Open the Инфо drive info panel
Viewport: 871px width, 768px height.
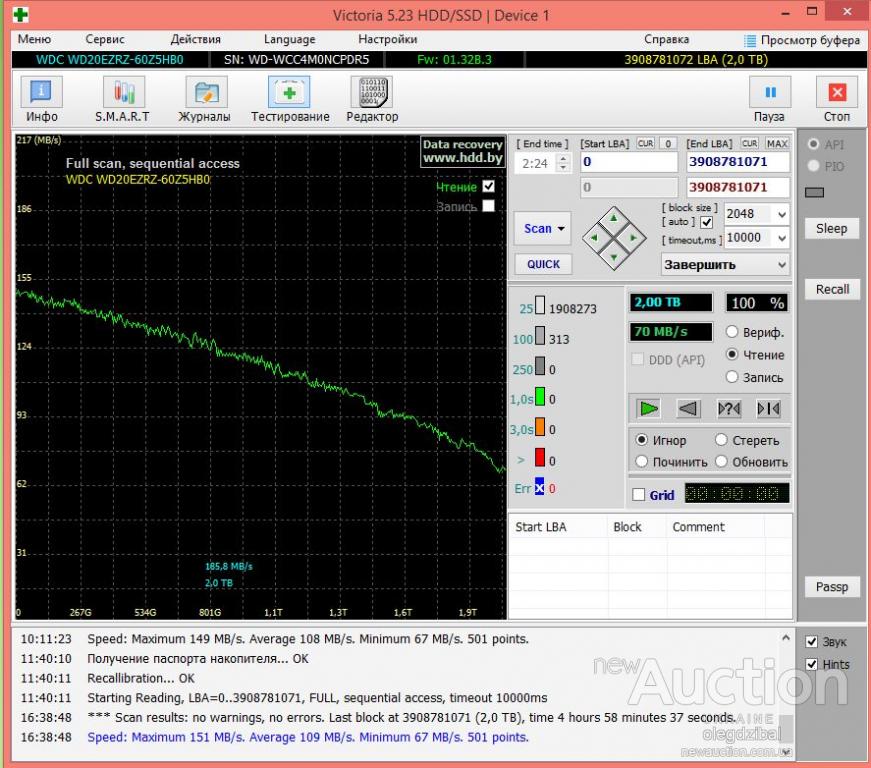(42, 100)
